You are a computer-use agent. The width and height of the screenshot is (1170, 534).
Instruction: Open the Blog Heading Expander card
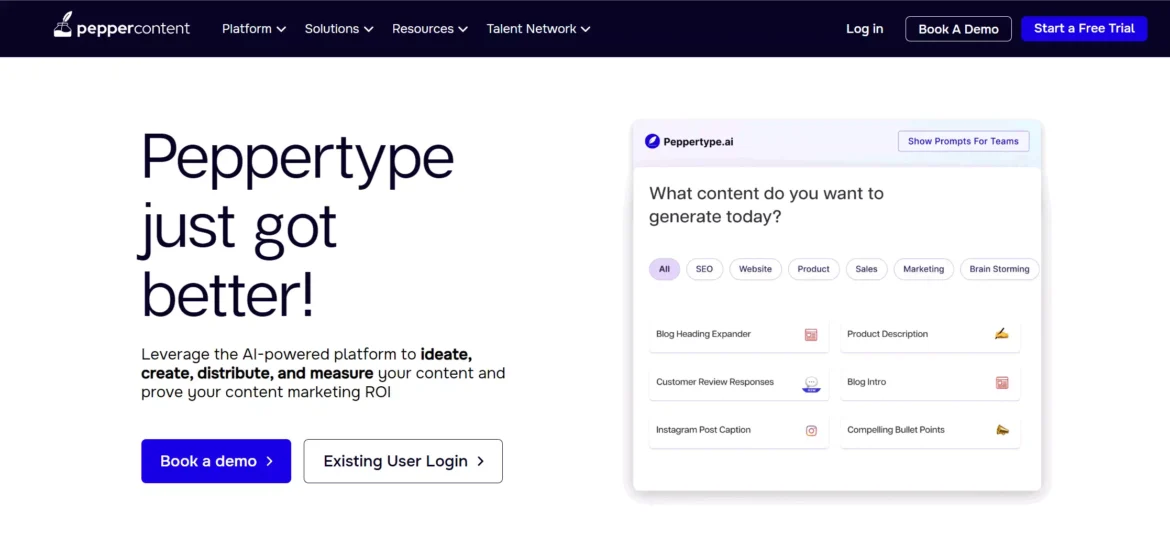click(x=739, y=335)
